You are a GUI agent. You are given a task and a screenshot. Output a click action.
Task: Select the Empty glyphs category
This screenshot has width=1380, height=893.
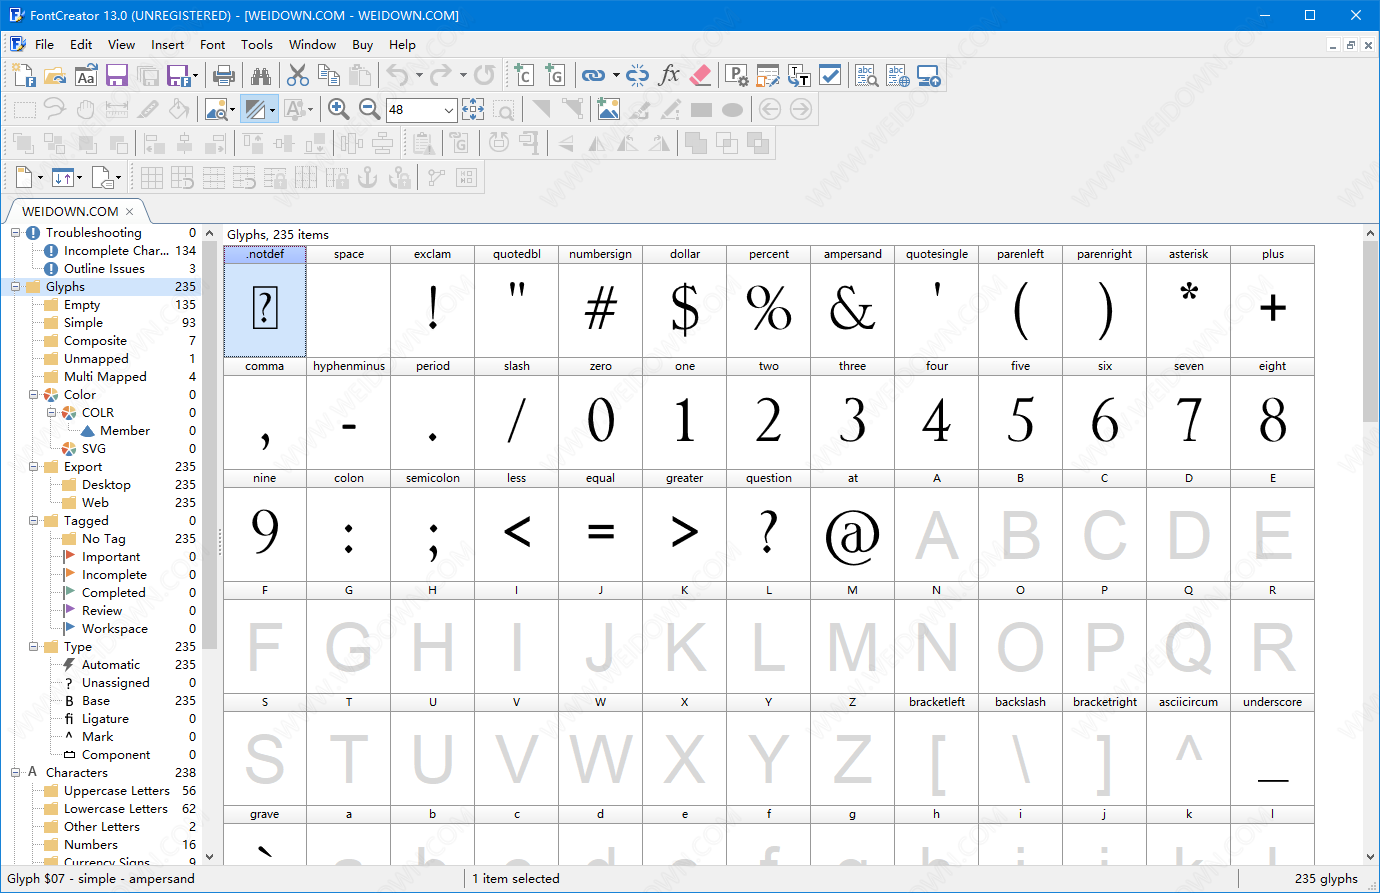[x=82, y=305]
